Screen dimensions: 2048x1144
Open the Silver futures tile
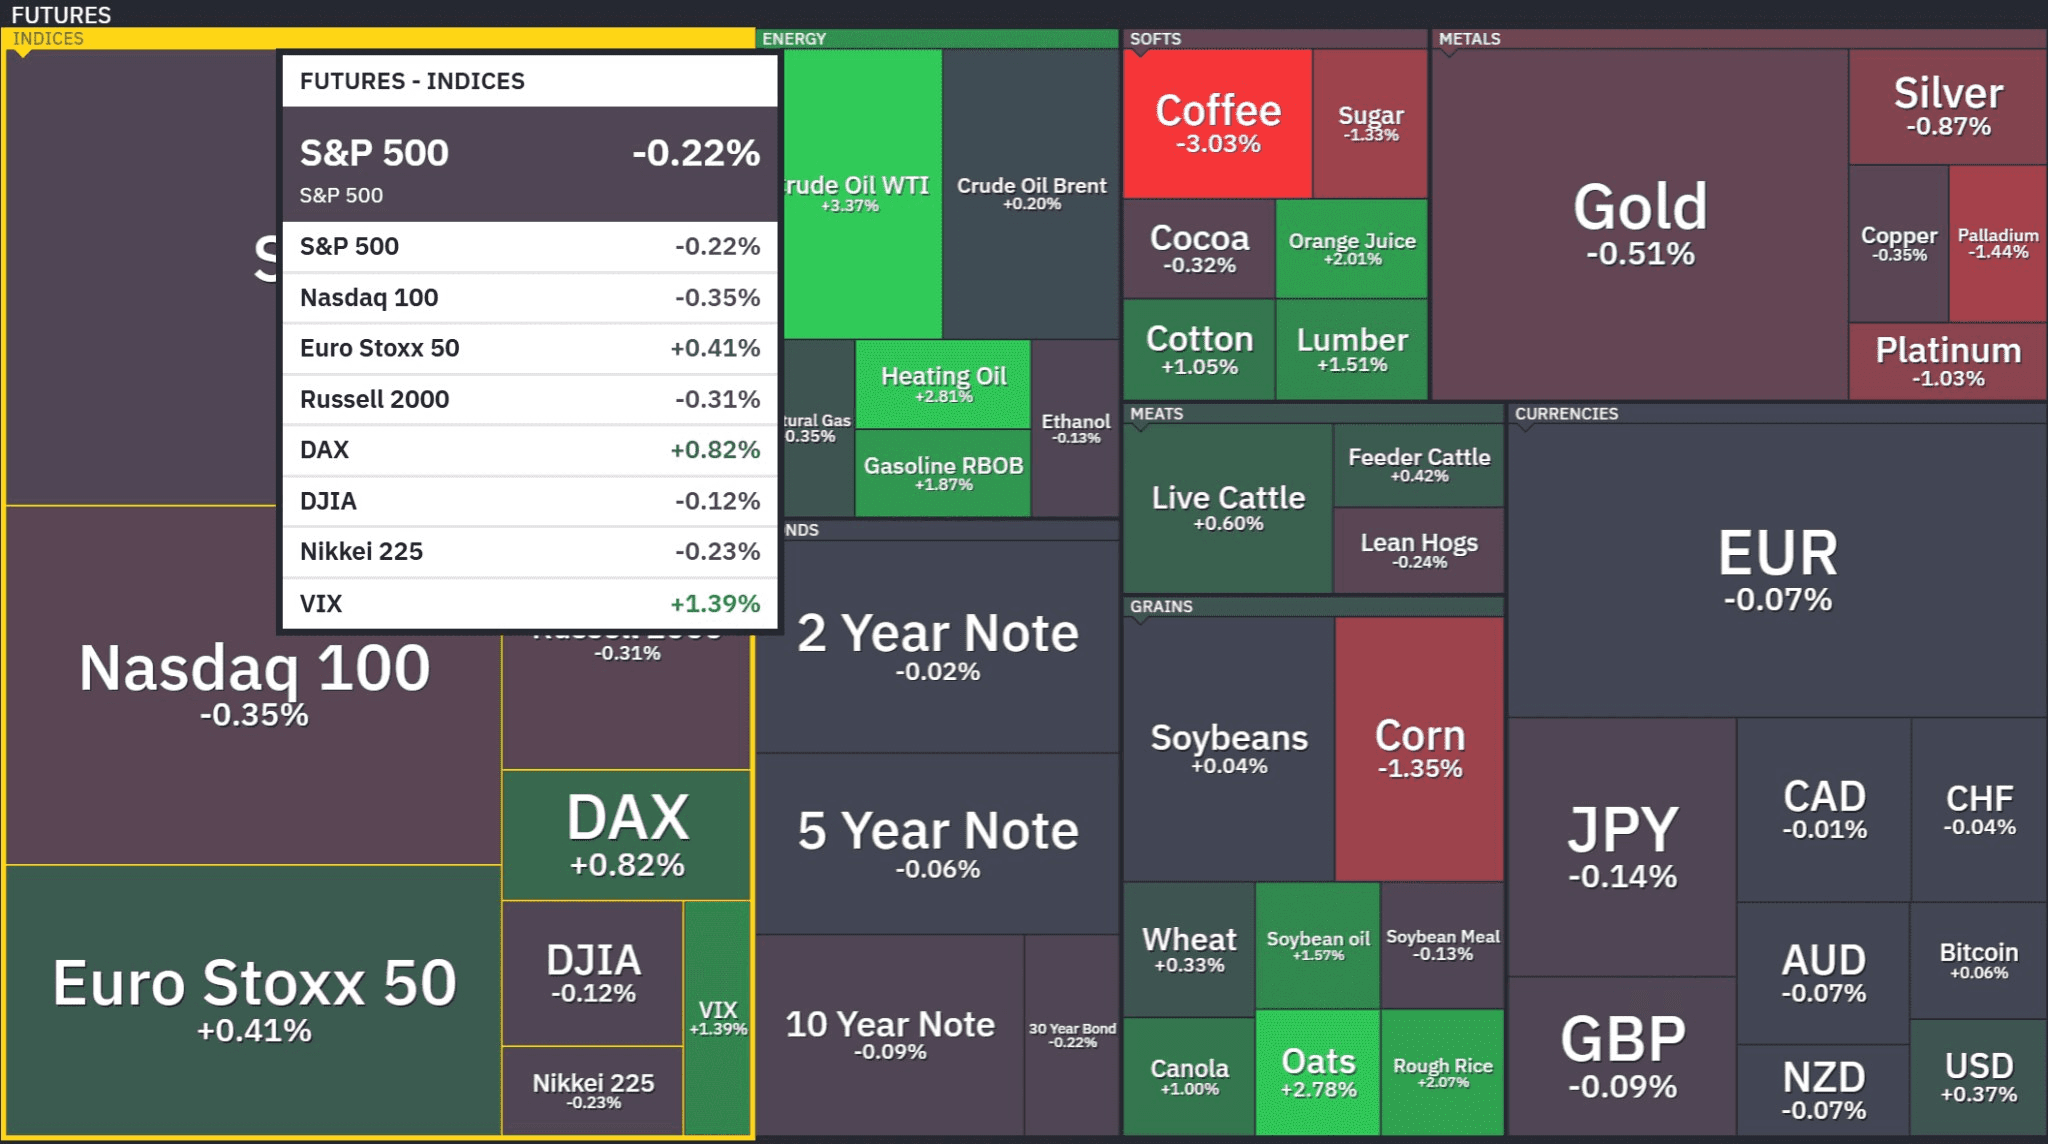point(1947,106)
